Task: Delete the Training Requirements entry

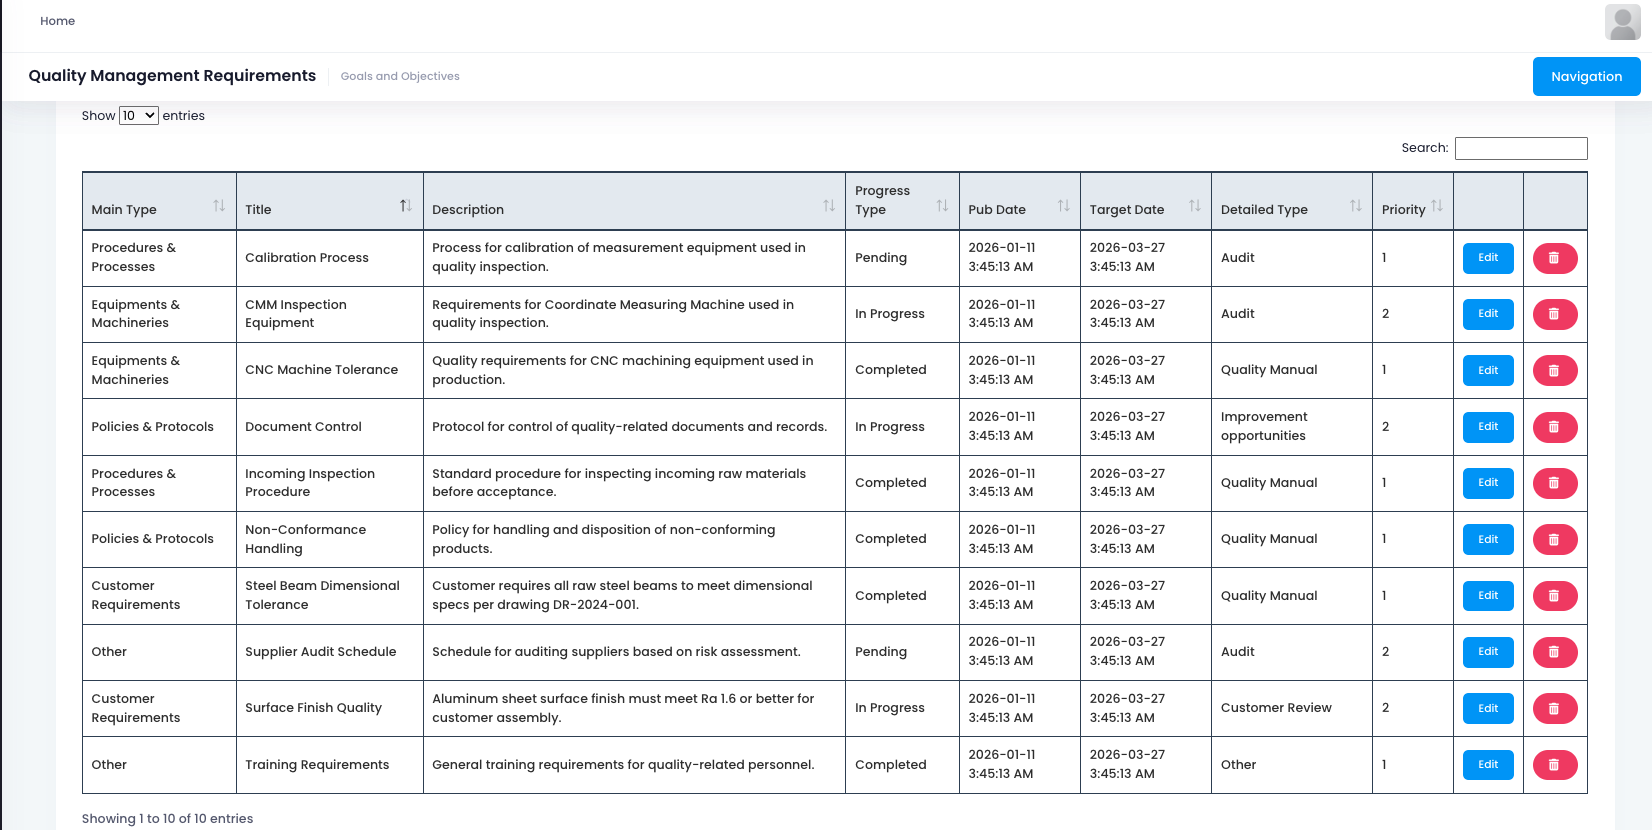Action: [x=1554, y=765]
